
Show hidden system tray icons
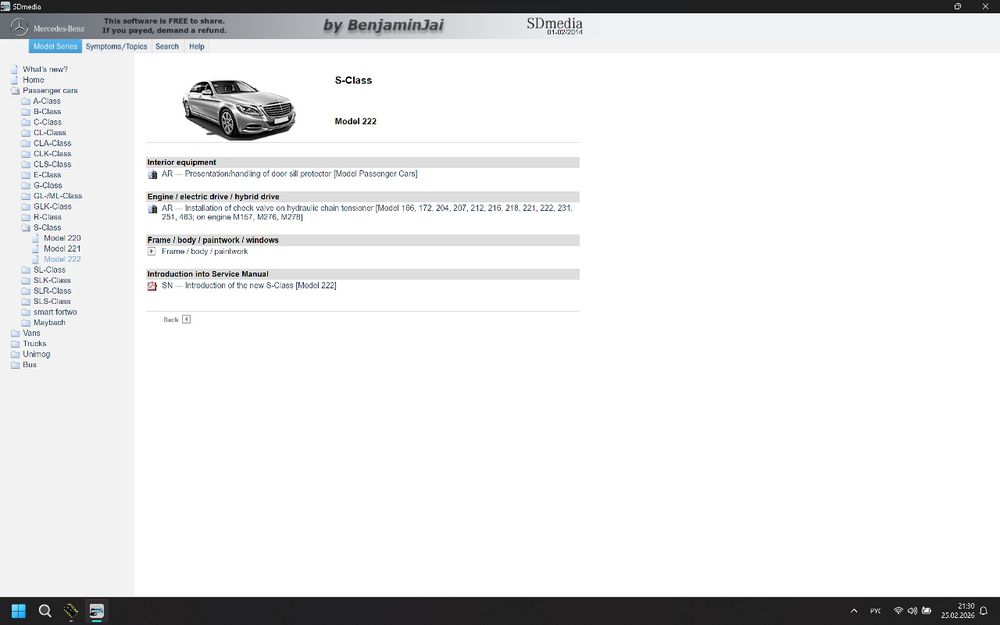pyautogui.click(x=854, y=611)
